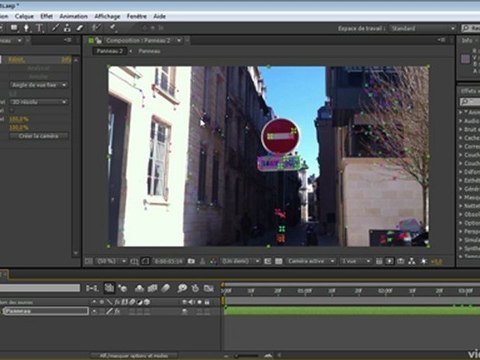Viewport: 480px width, 360px height.
Task: Open the Fenêtre menu
Action: pyautogui.click(x=137, y=16)
